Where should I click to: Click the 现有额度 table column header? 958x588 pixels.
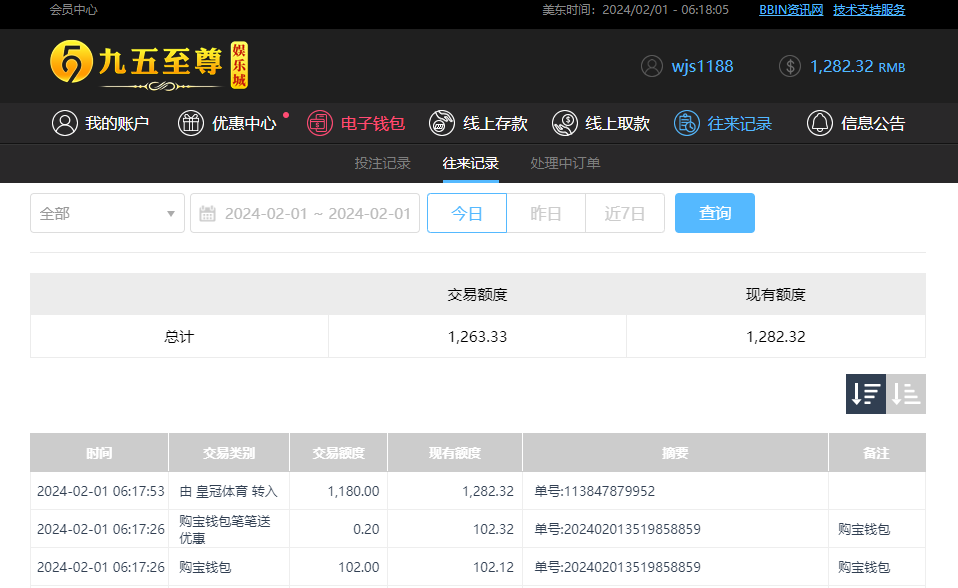point(455,453)
